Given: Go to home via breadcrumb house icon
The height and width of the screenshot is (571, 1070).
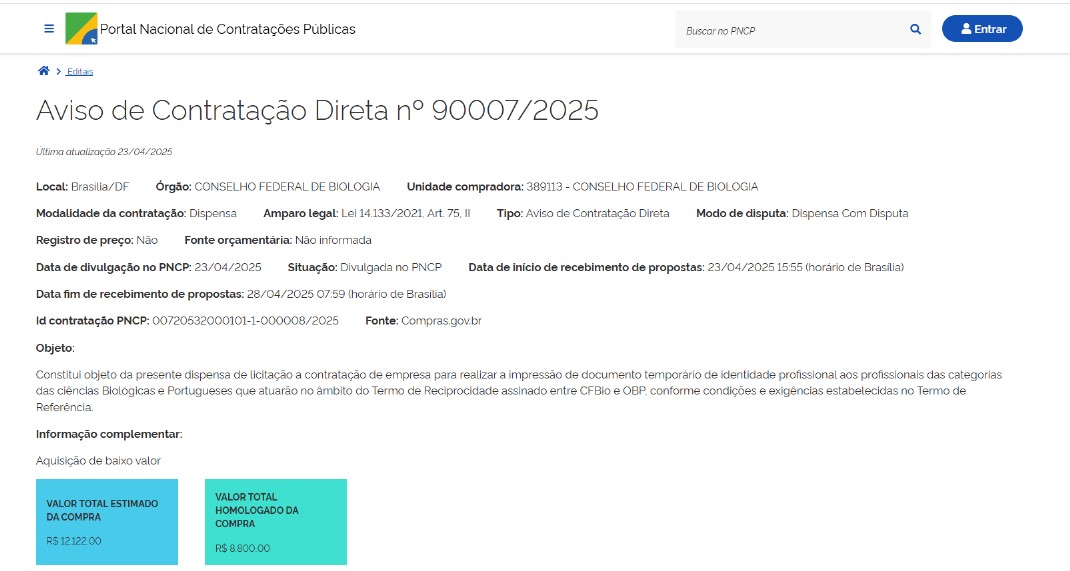Looking at the screenshot, I should (43, 71).
